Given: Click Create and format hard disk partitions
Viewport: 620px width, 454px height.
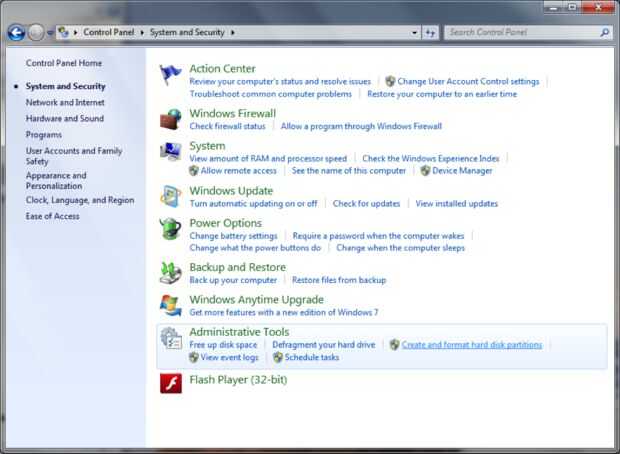Looking at the screenshot, I should [x=472, y=345].
